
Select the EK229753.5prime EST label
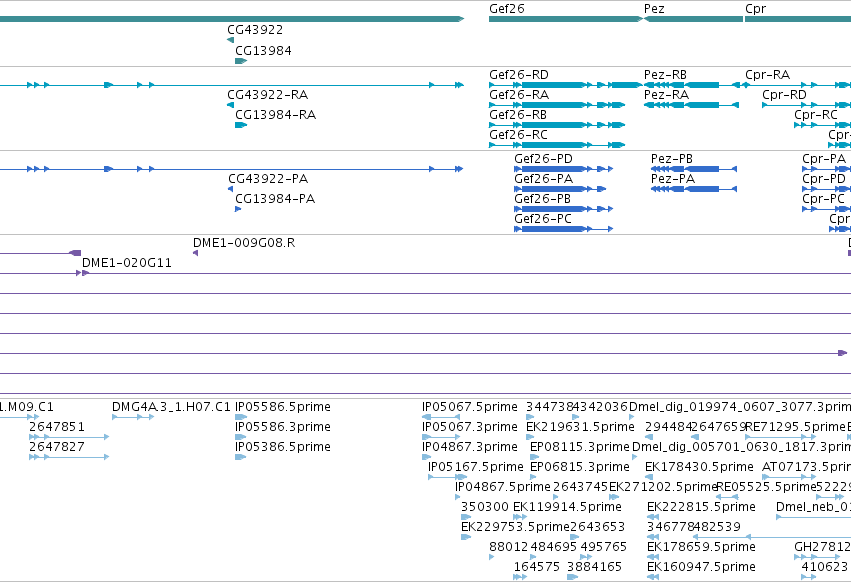click(x=515, y=527)
